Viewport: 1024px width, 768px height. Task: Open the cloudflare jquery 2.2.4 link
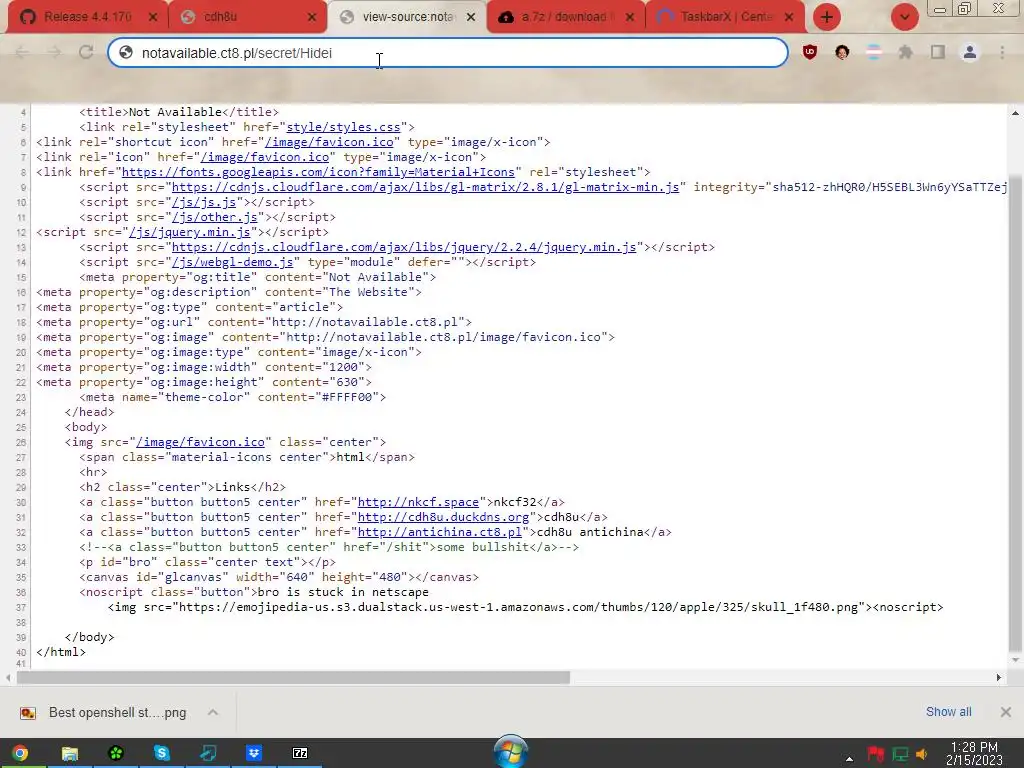(x=404, y=247)
